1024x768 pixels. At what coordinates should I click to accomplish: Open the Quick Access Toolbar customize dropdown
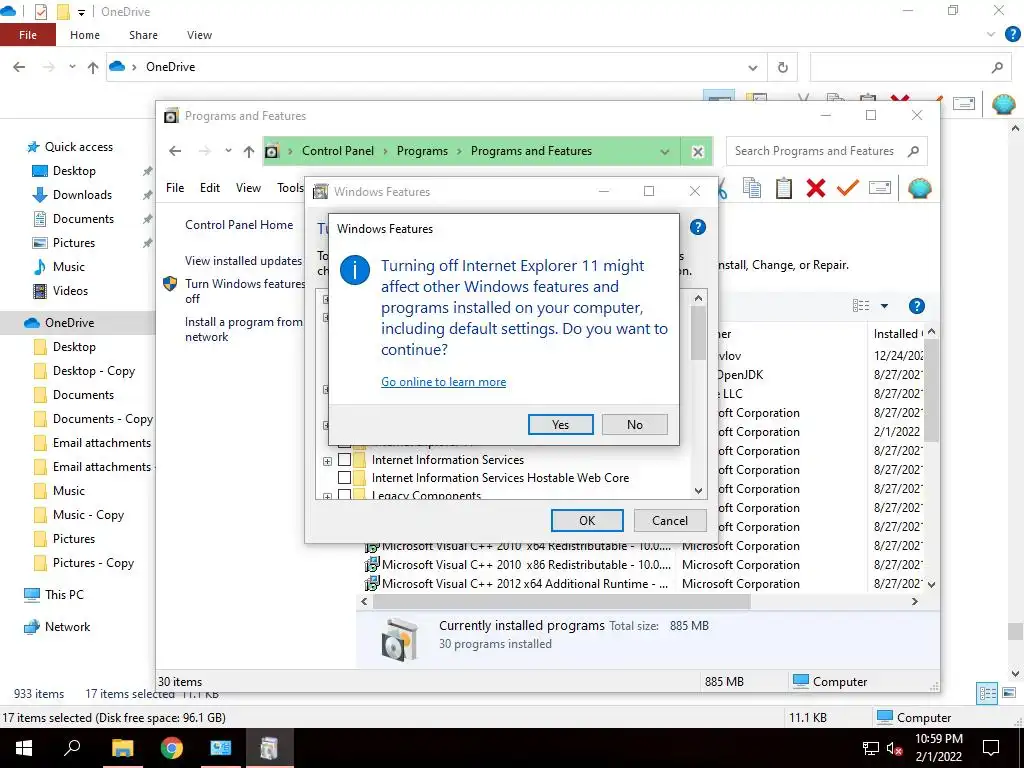[x=81, y=12]
